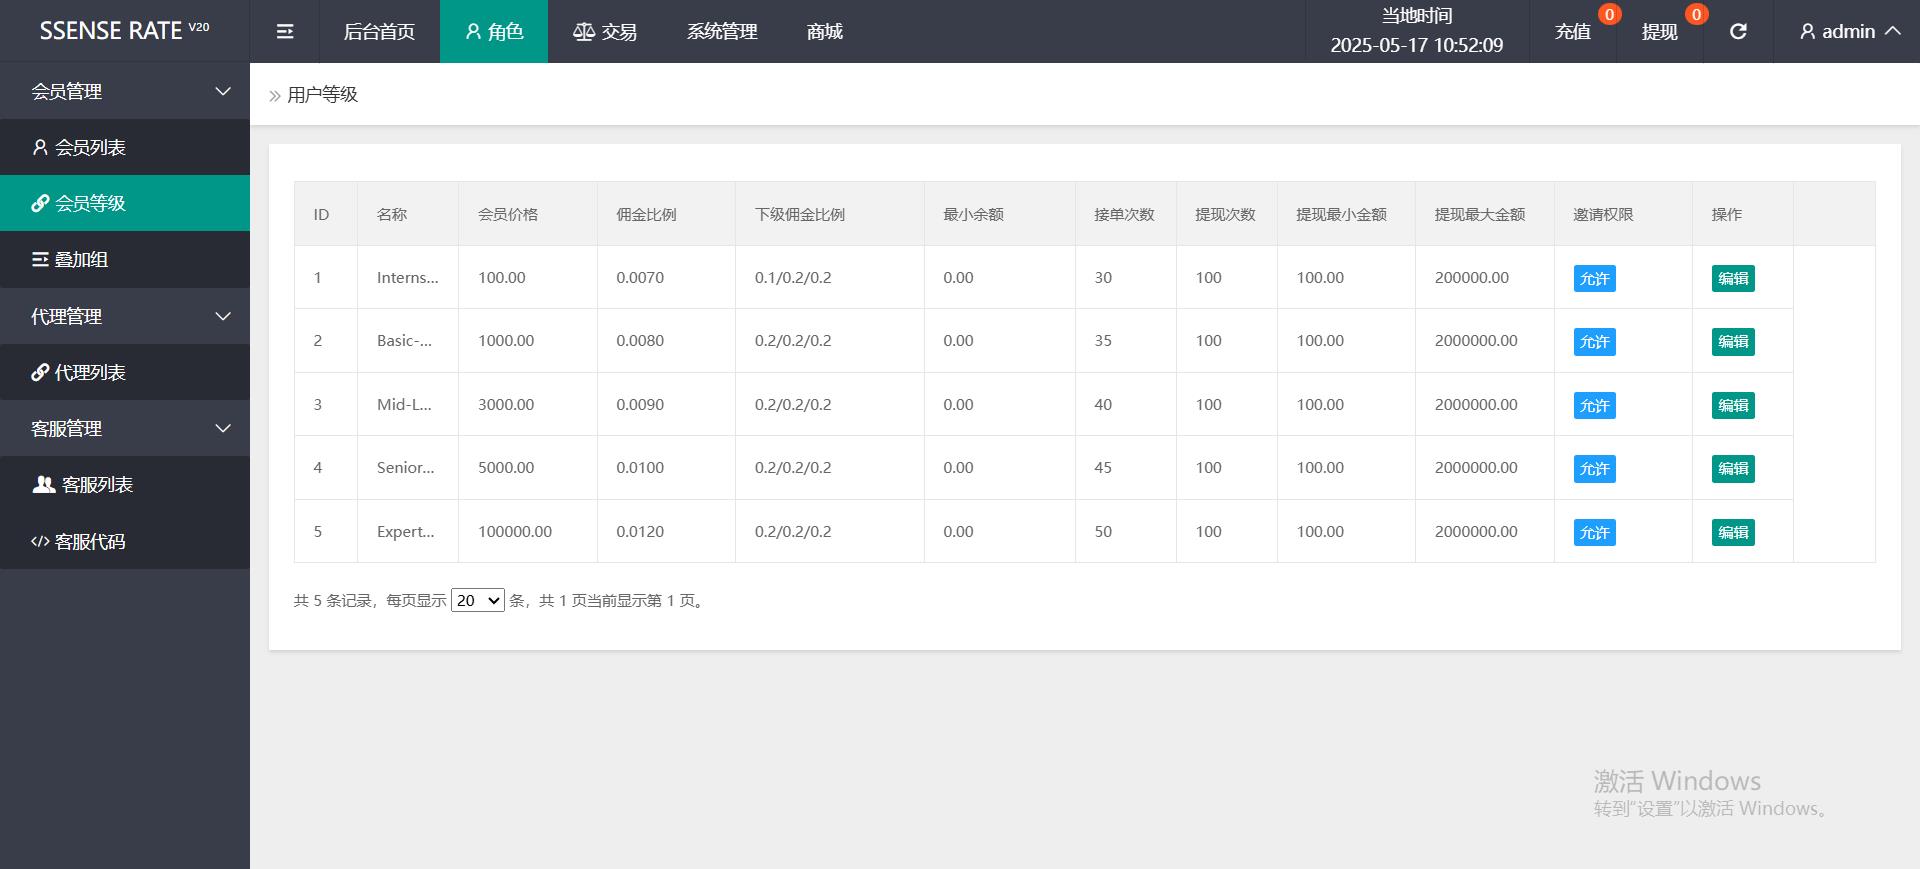
Task: Open the rows-per-page dropdown showing 20
Action: click(478, 601)
